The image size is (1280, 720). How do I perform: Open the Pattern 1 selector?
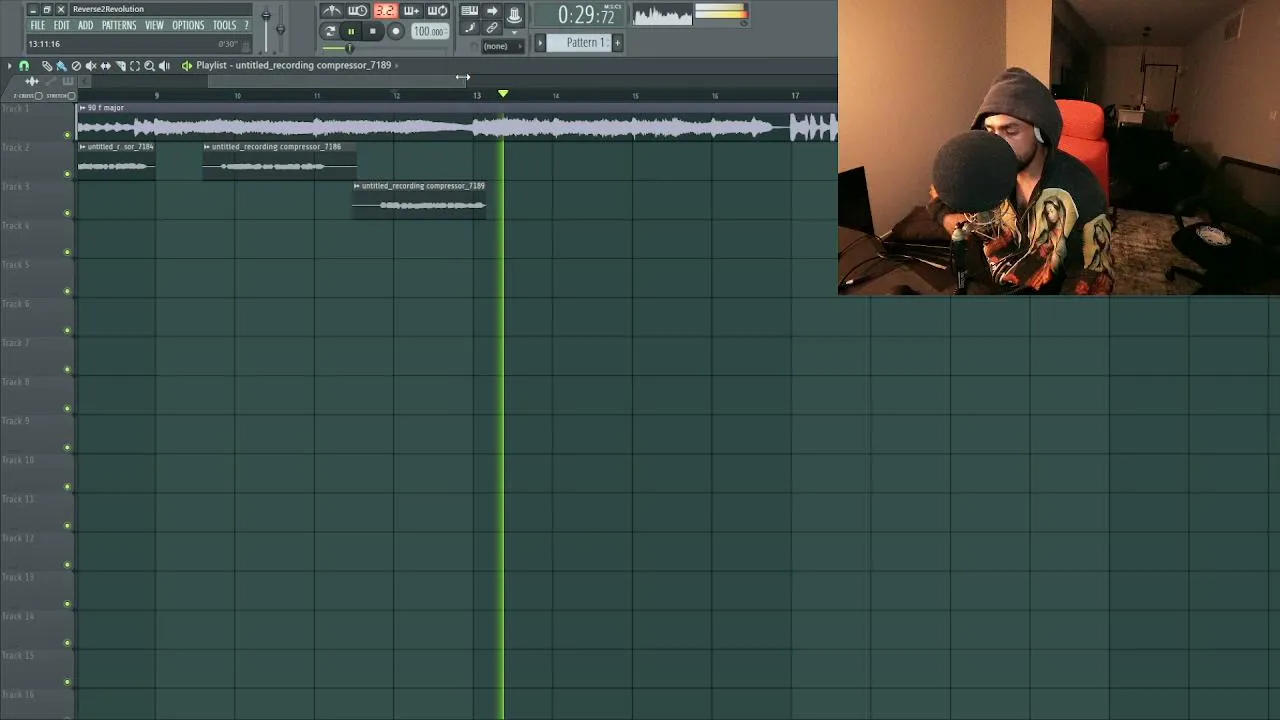(x=579, y=43)
